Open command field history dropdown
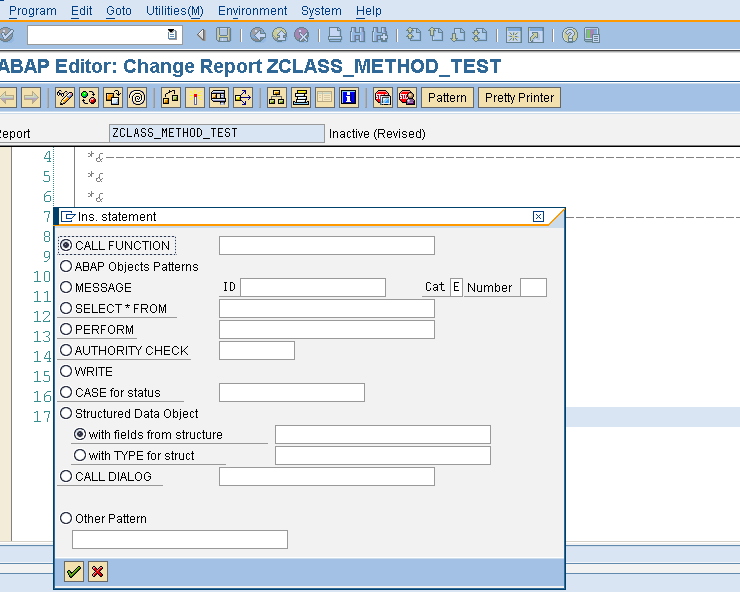 [172, 34]
